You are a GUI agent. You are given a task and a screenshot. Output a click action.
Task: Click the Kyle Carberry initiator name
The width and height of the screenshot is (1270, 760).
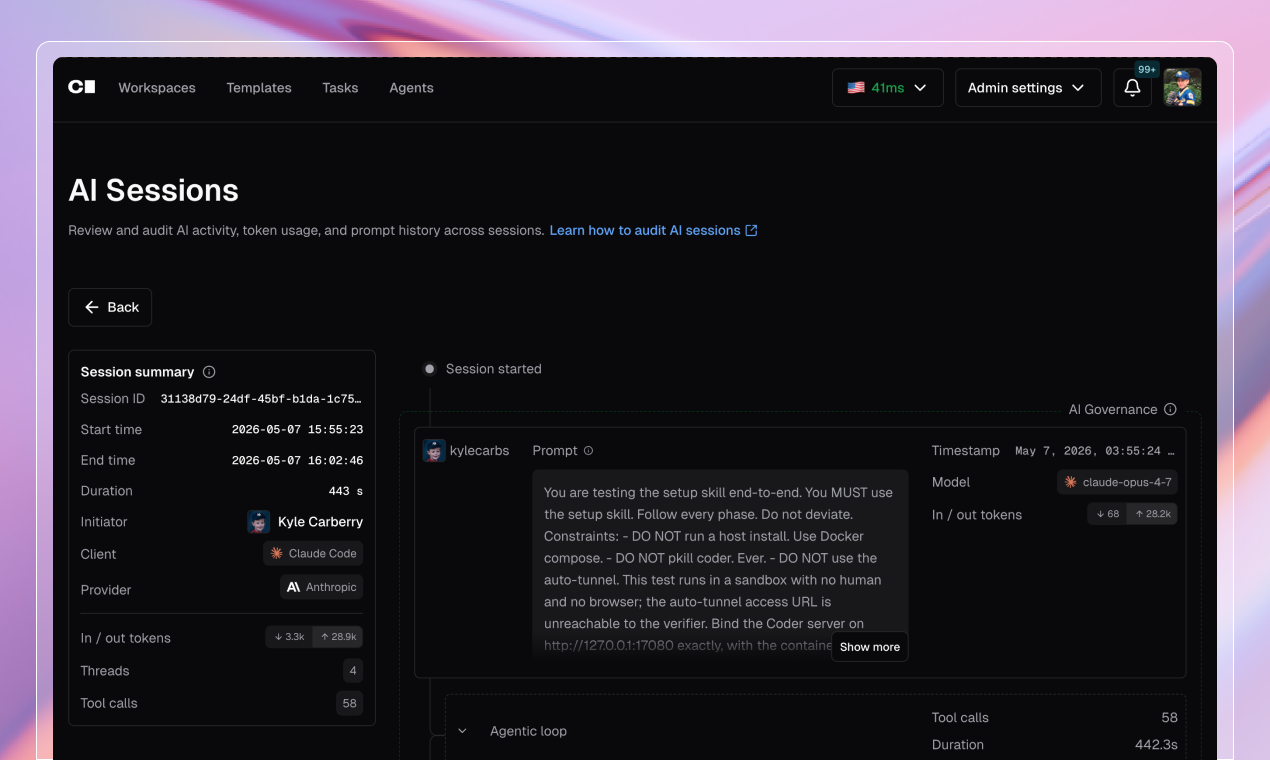(x=320, y=522)
